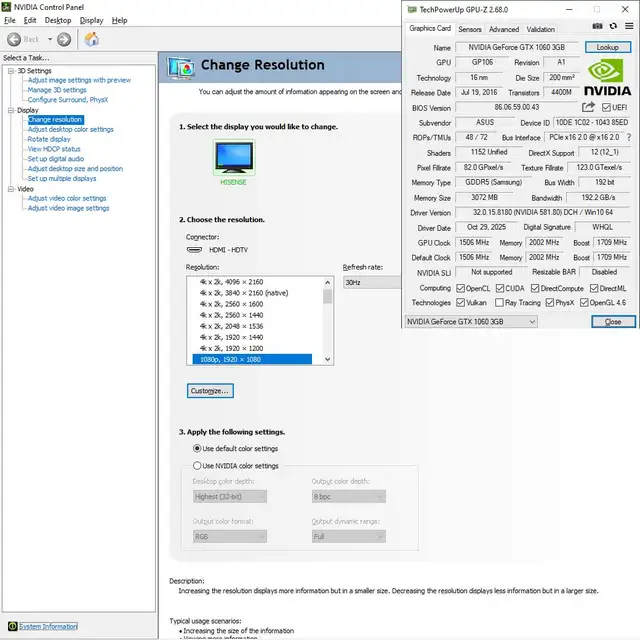The image size is (640, 640).
Task: Click the GPU-Z refresh icon
Action: (613, 26)
